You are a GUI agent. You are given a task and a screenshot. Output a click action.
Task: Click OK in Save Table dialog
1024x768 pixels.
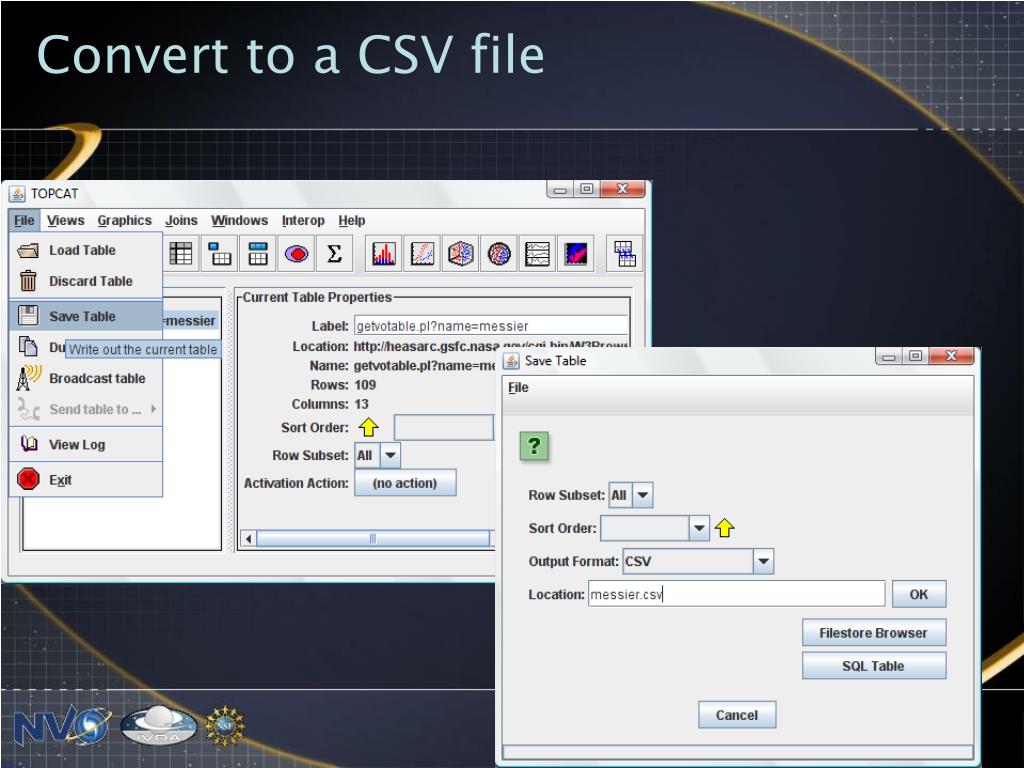919,594
